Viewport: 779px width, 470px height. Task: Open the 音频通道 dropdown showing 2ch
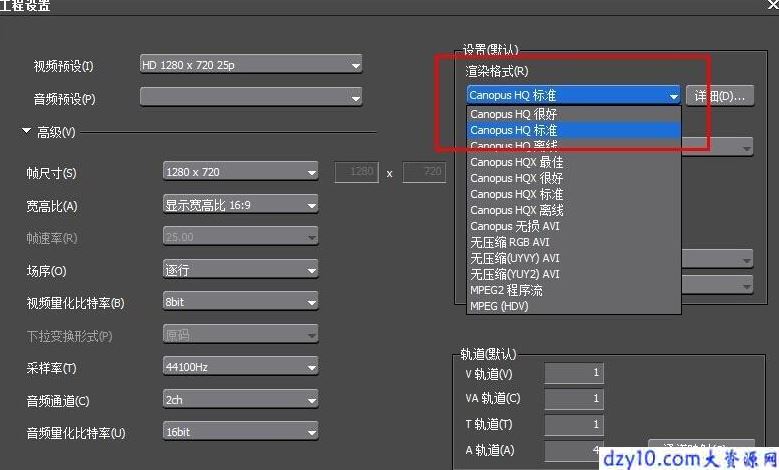[x=240, y=399]
